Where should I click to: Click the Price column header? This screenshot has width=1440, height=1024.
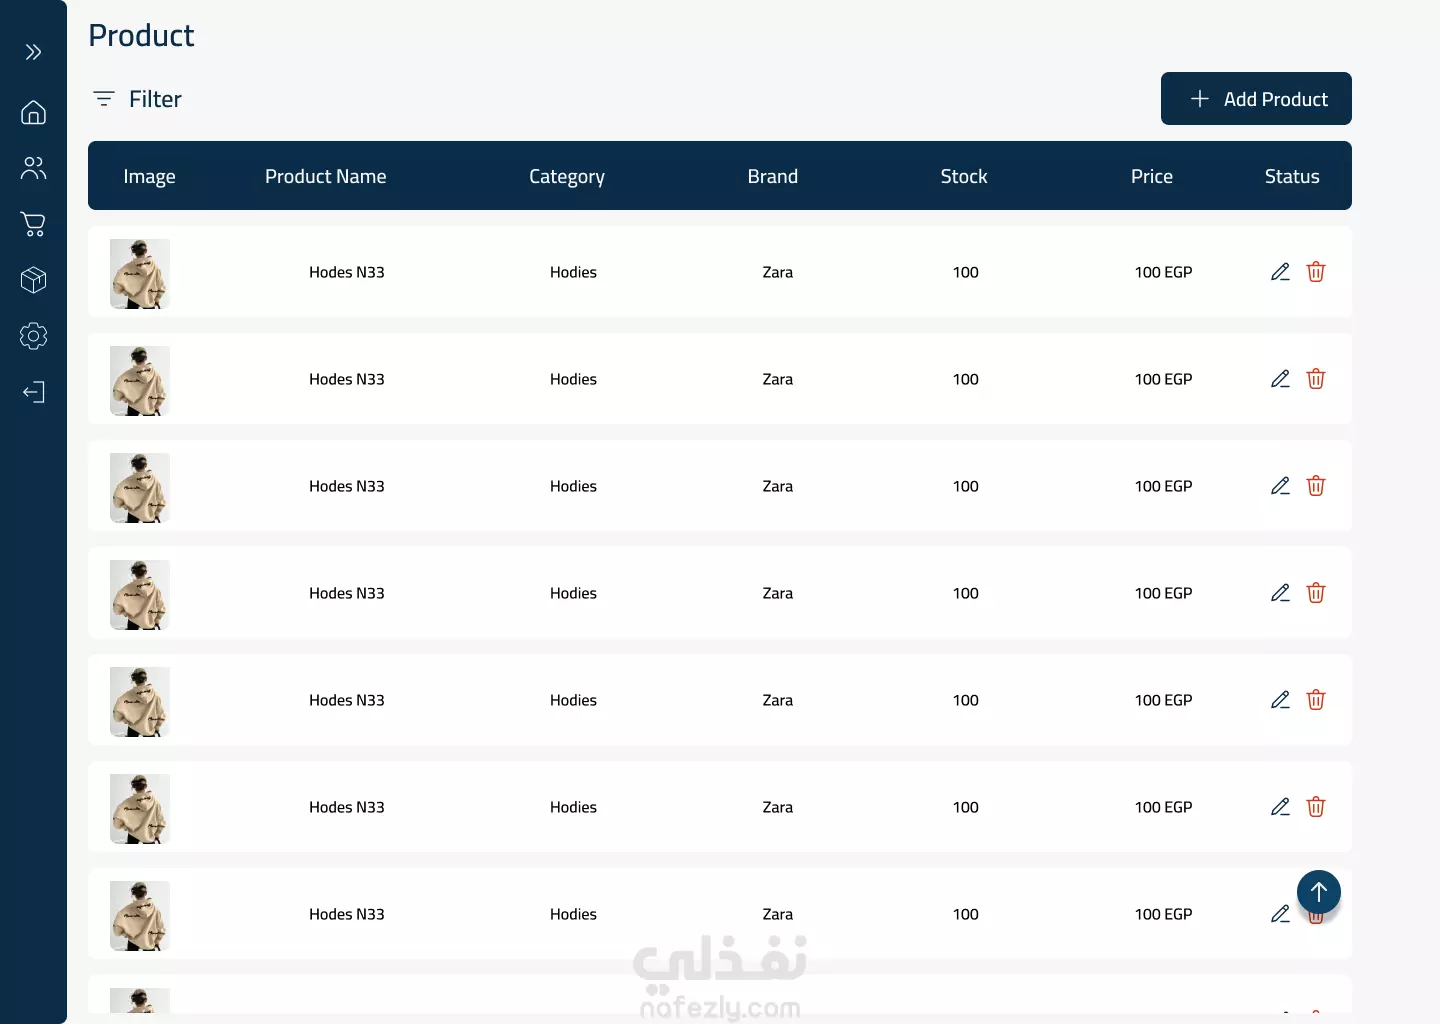point(1152,176)
